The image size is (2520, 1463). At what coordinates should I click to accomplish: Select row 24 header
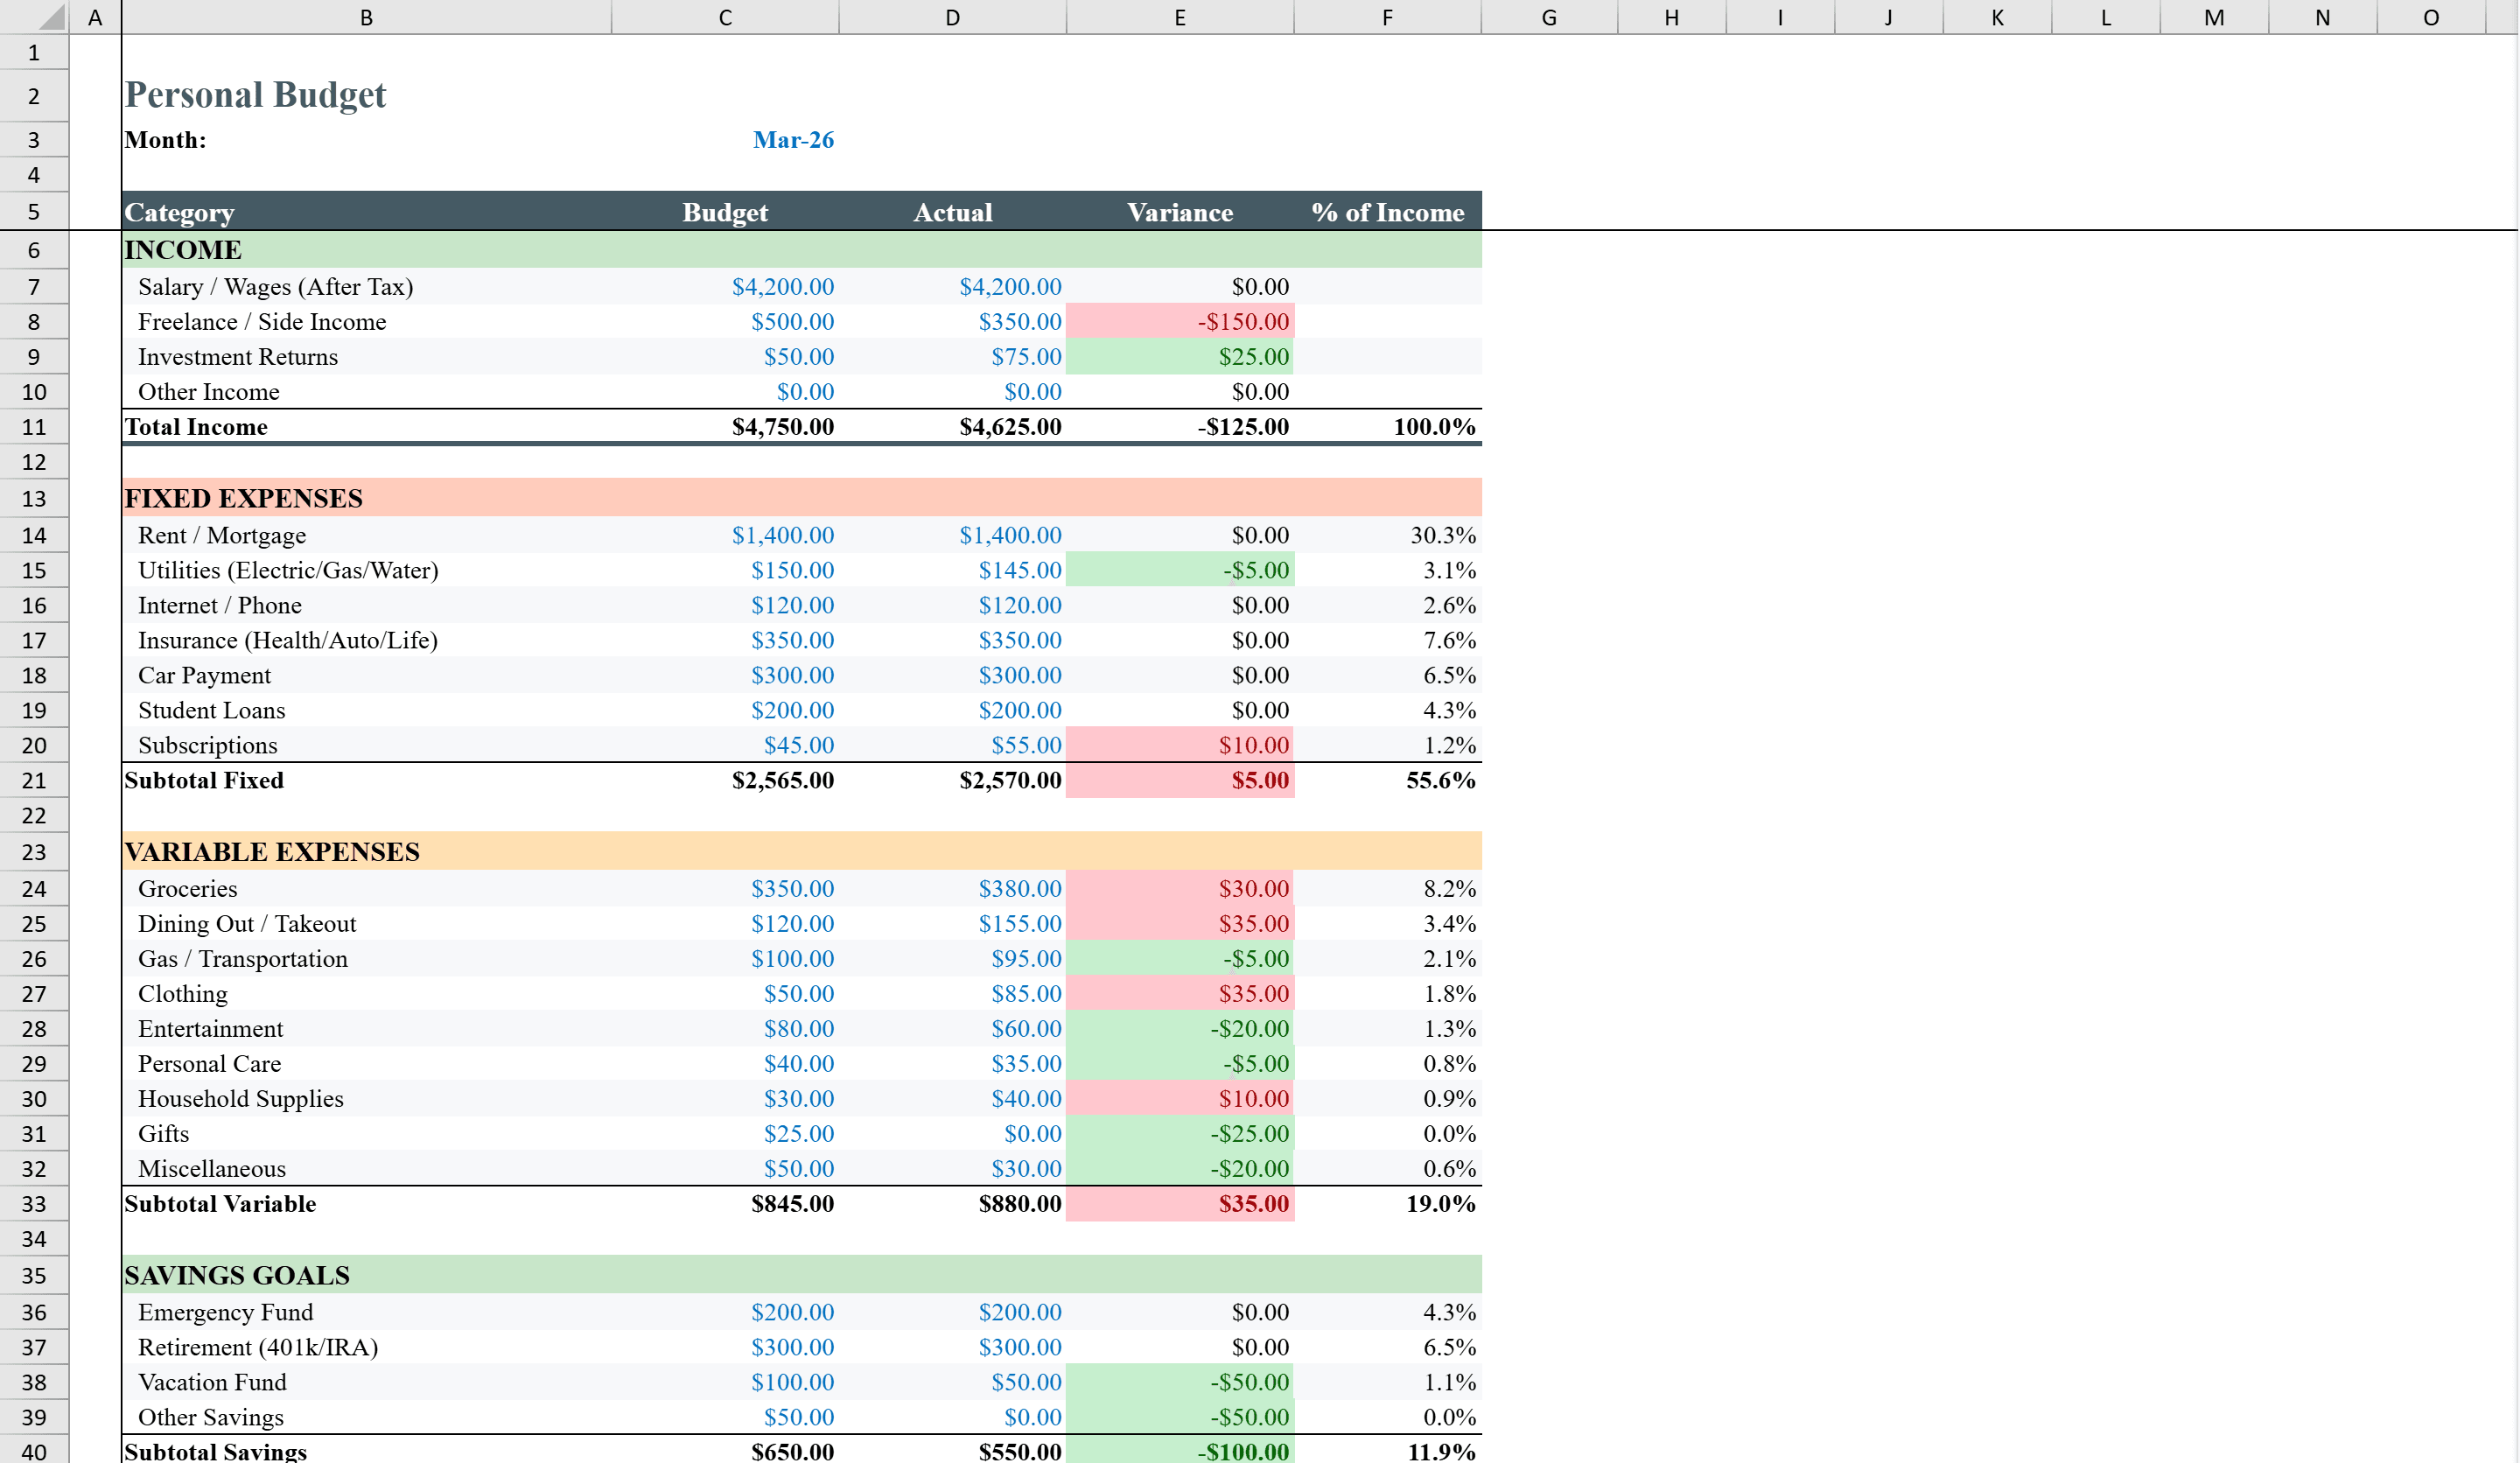(x=33, y=888)
